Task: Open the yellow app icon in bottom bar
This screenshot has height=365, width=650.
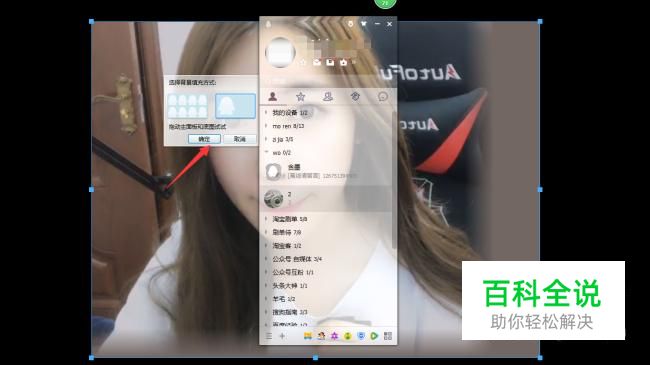Action: (x=308, y=336)
